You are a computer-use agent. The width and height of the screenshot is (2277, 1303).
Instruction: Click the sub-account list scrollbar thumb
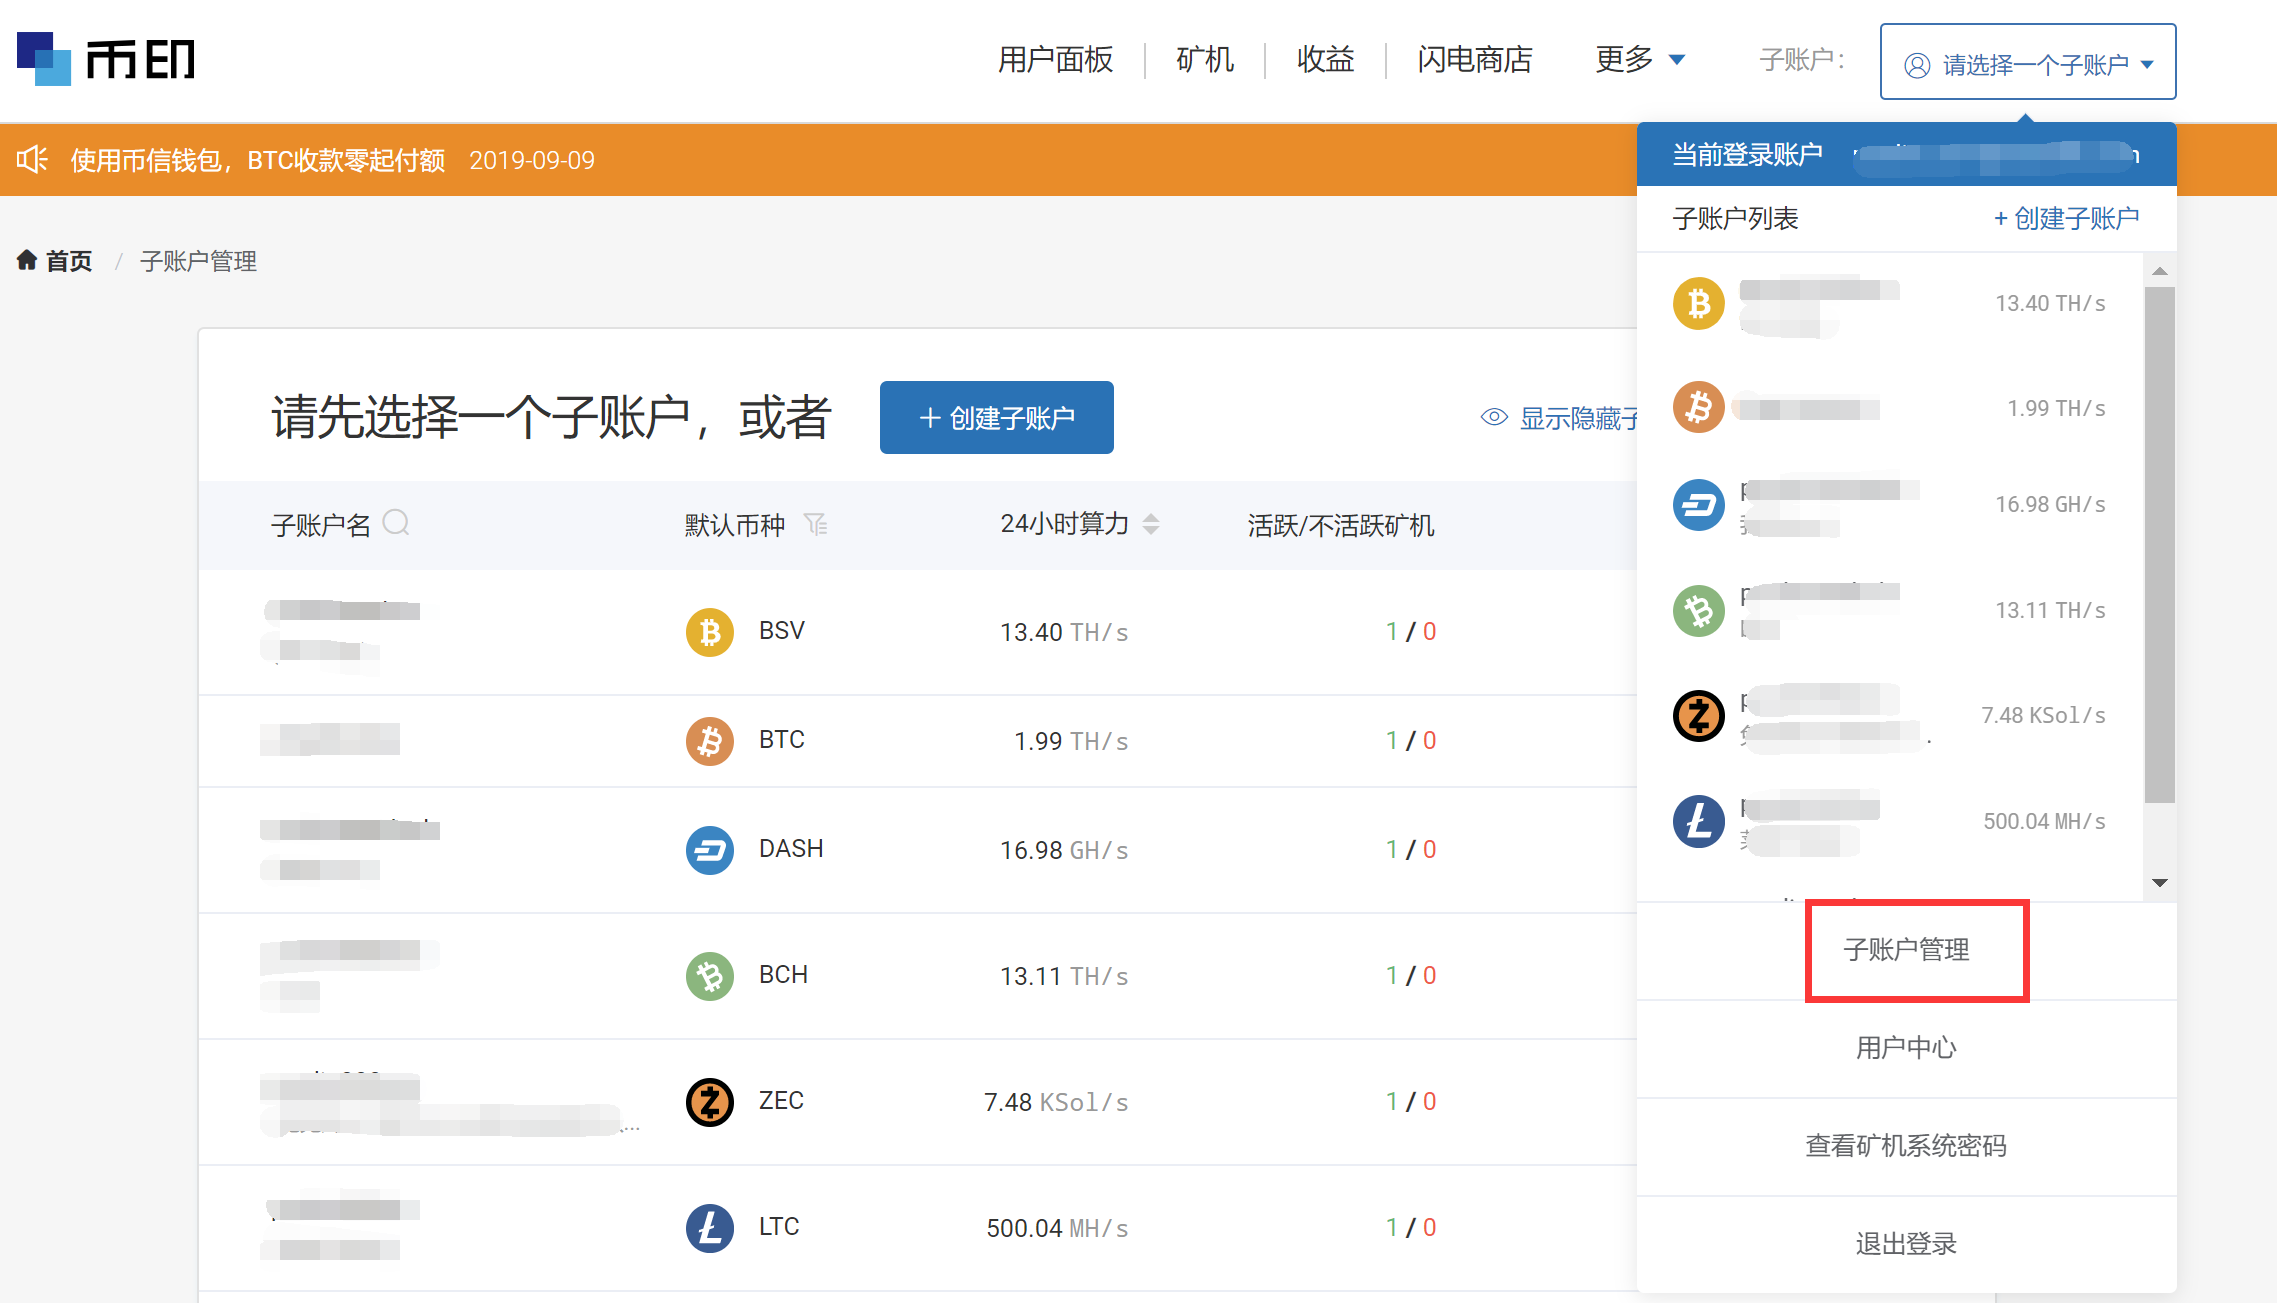2159,545
